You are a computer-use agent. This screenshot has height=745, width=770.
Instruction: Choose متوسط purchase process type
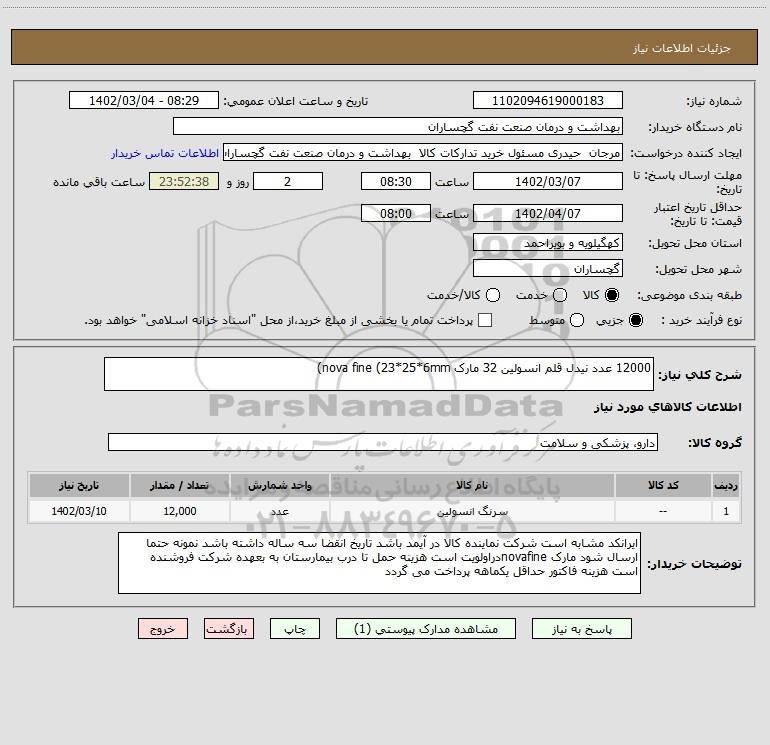click(577, 320)
